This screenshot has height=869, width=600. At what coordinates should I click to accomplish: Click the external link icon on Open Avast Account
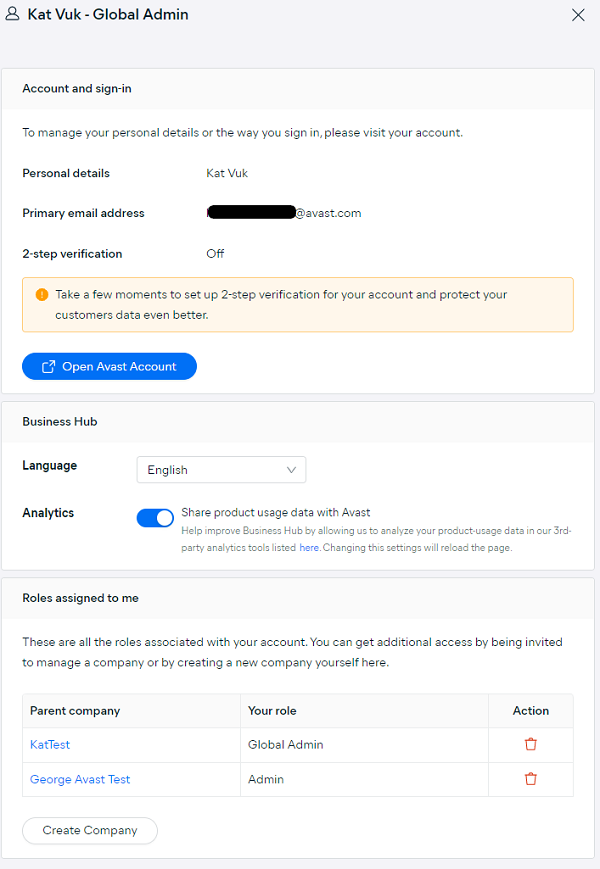click(x=49, y=366)
